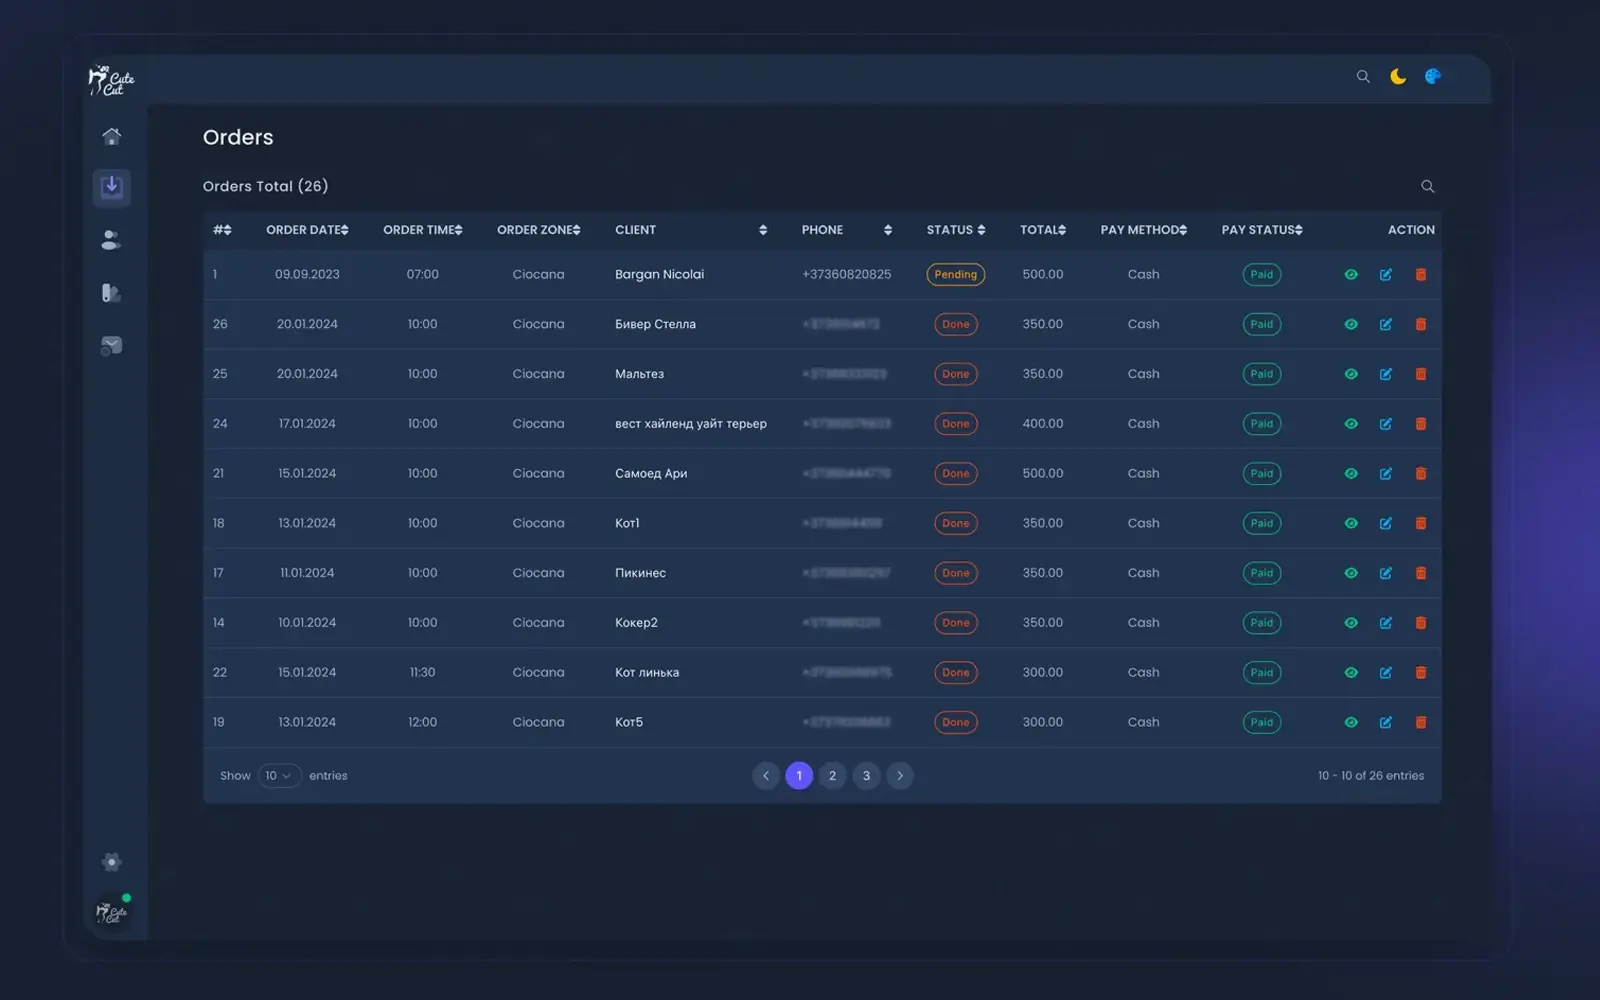View order of Кот линька
This screenshot has width=1600, height=1000.
click(x=1351, y=672)
